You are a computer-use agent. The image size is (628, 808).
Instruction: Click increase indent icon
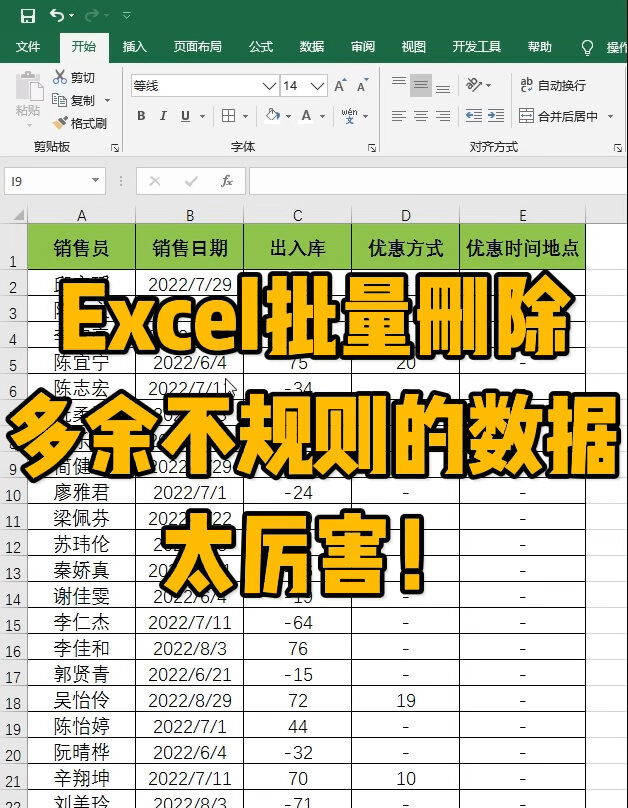click(x=496, y=116)
